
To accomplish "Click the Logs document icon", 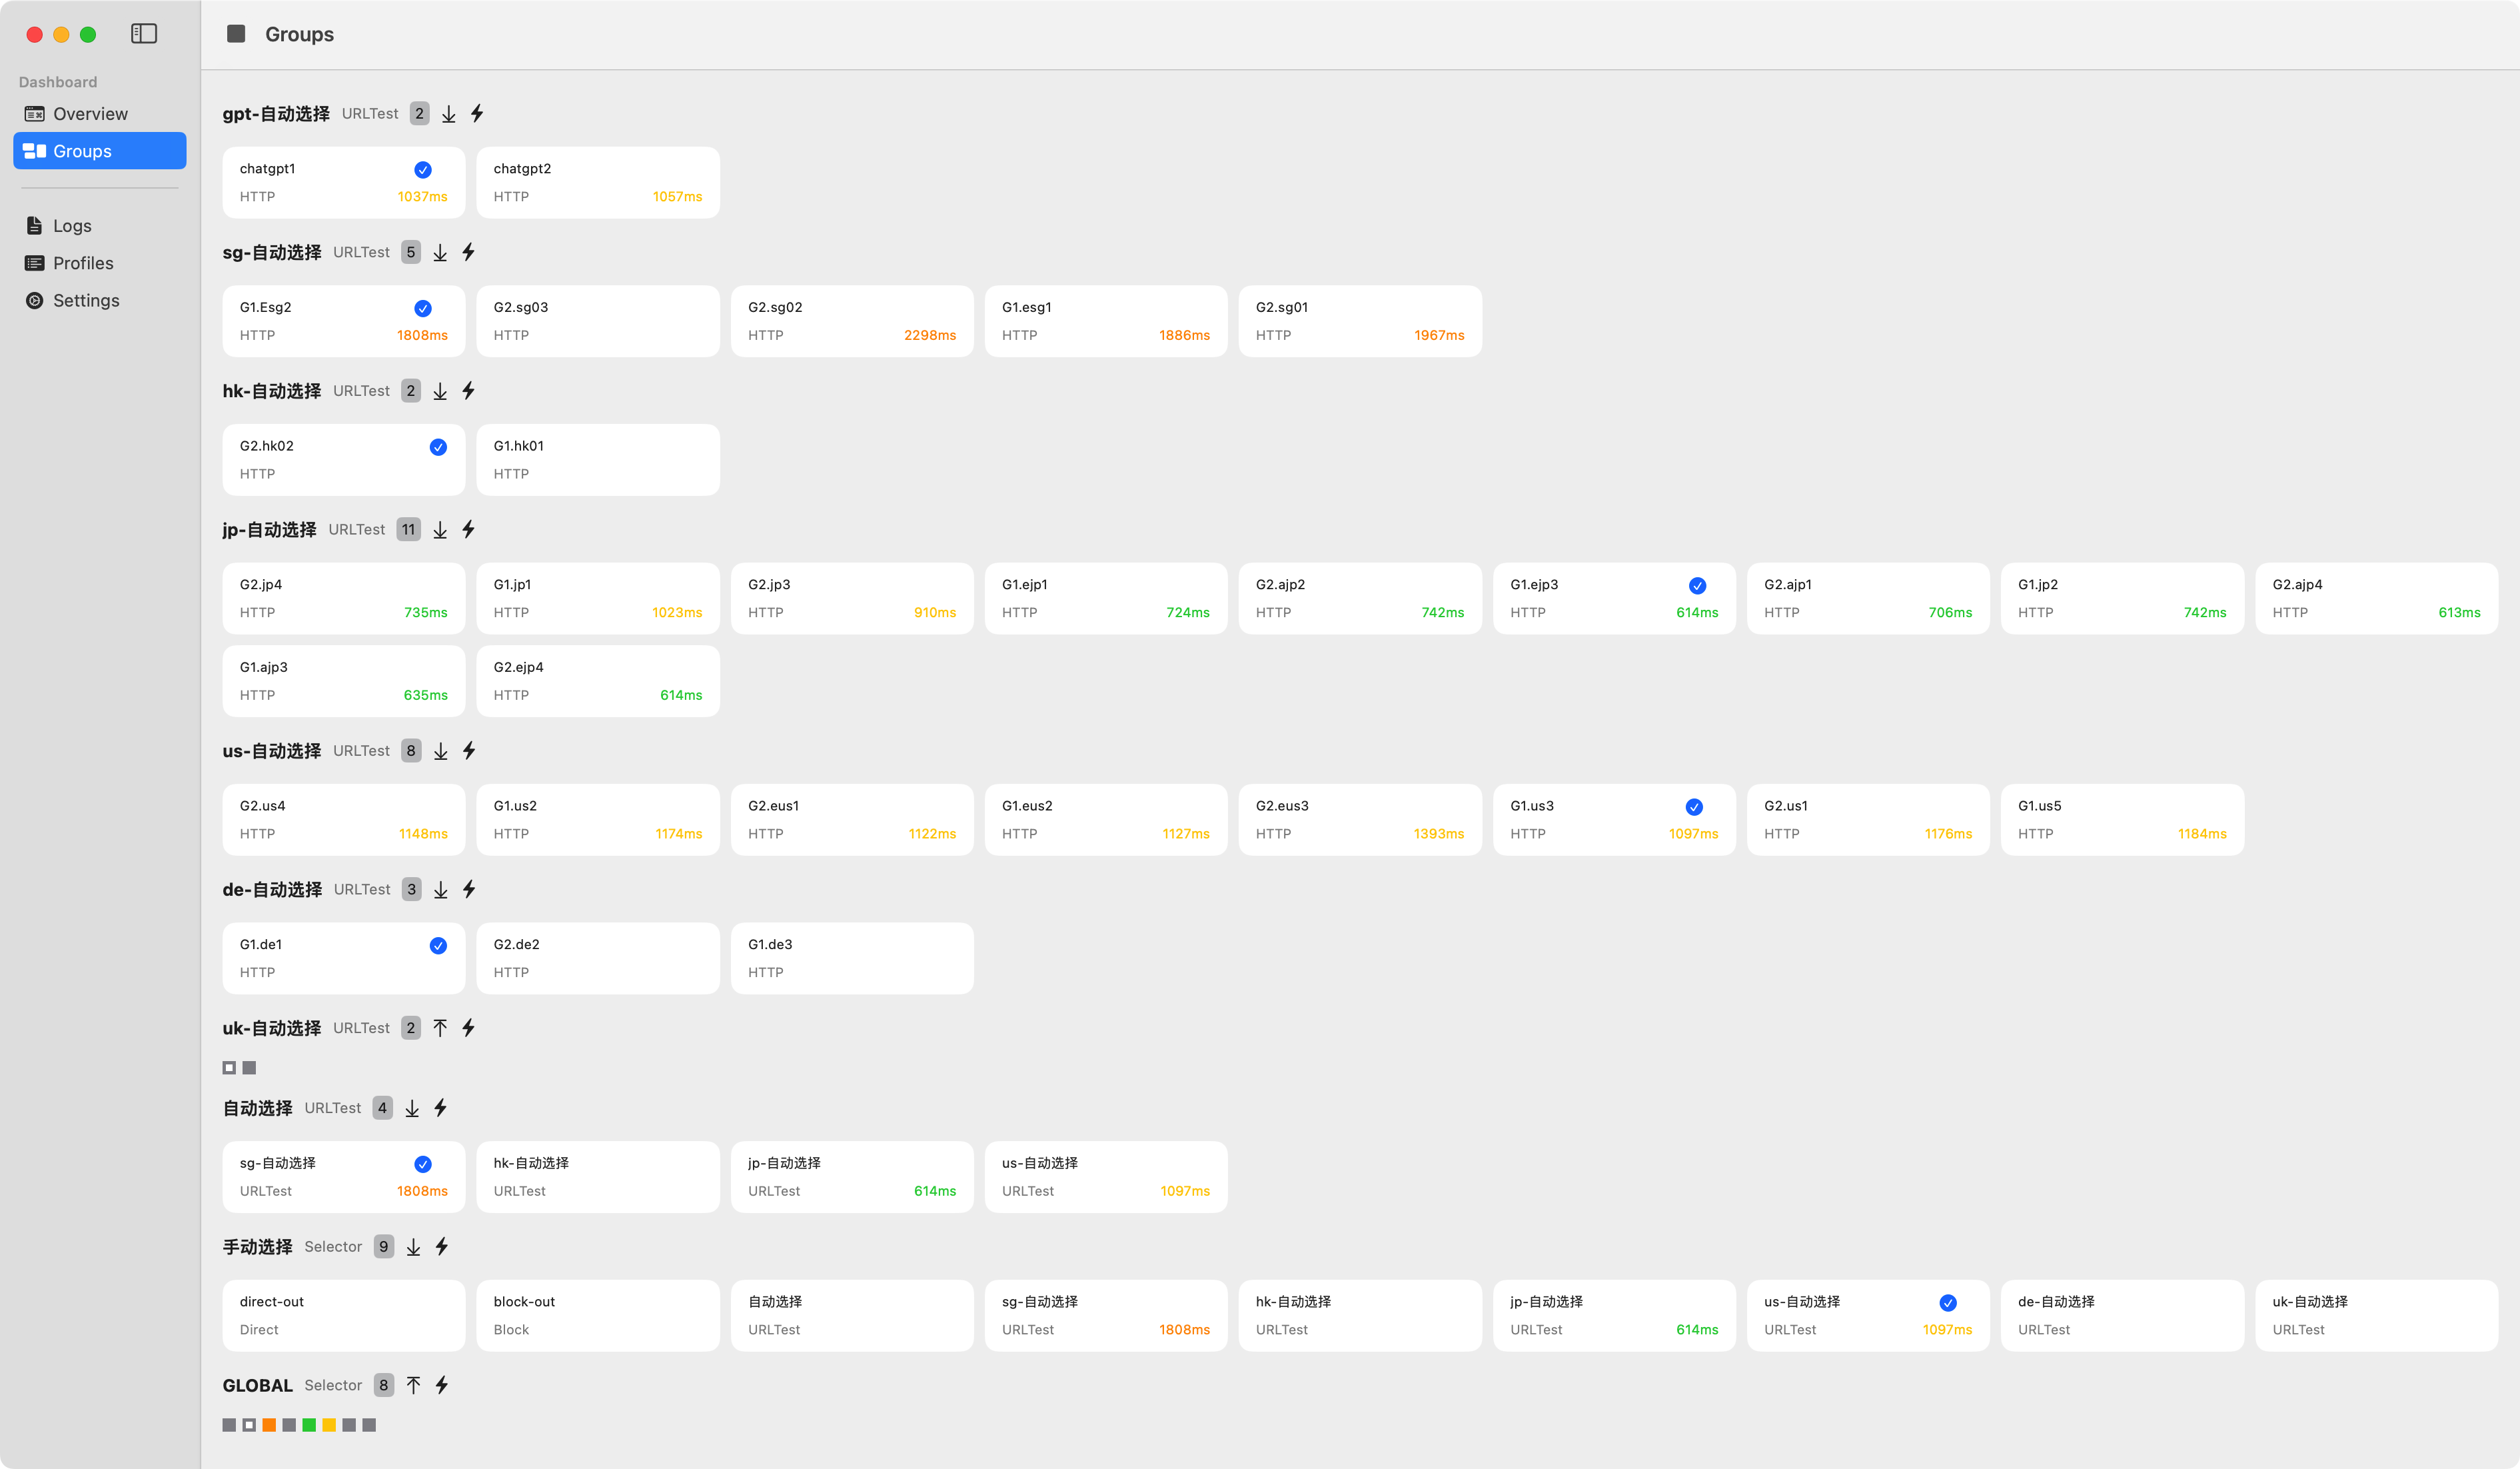I will click(x=35, y=226).
